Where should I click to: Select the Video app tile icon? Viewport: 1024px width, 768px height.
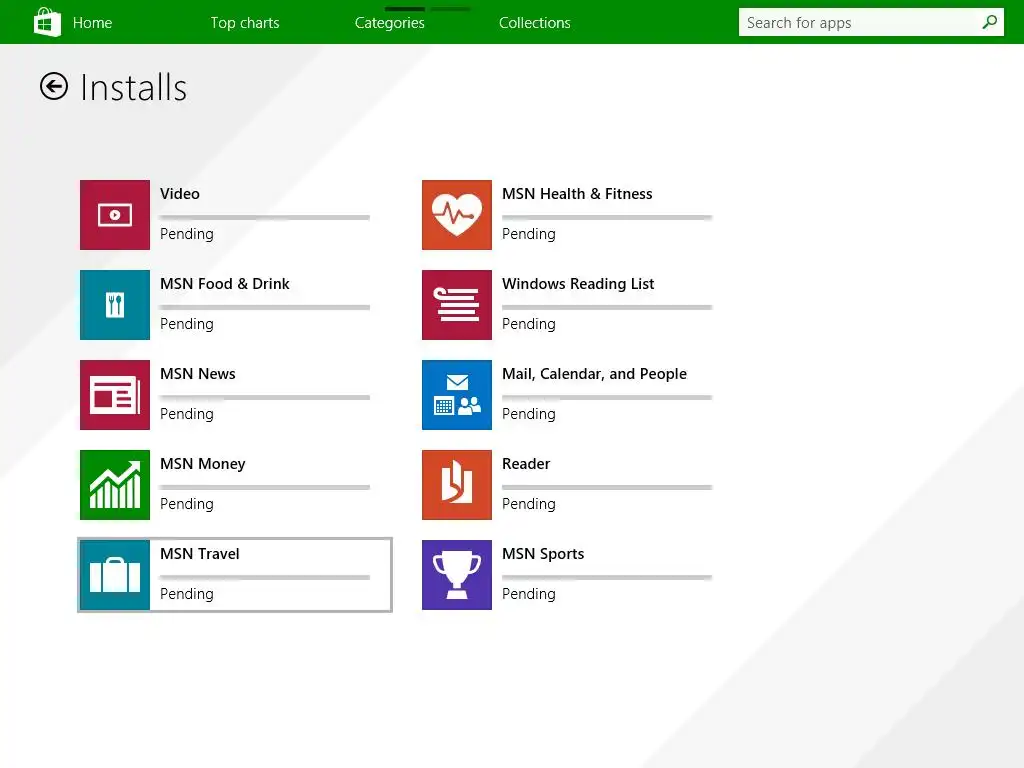[x=115, y=215]
